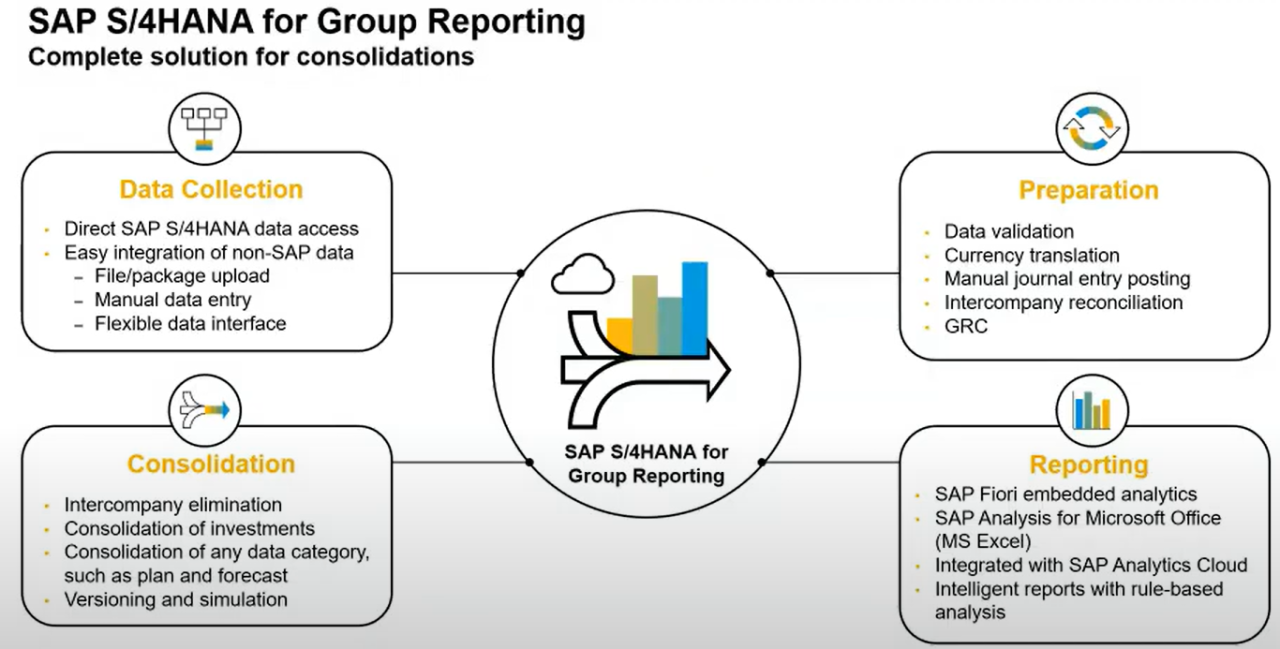Click Intercompany reconciliation bullet
This screenshot has width=1280, height=649.
[x=1063, y=302]
